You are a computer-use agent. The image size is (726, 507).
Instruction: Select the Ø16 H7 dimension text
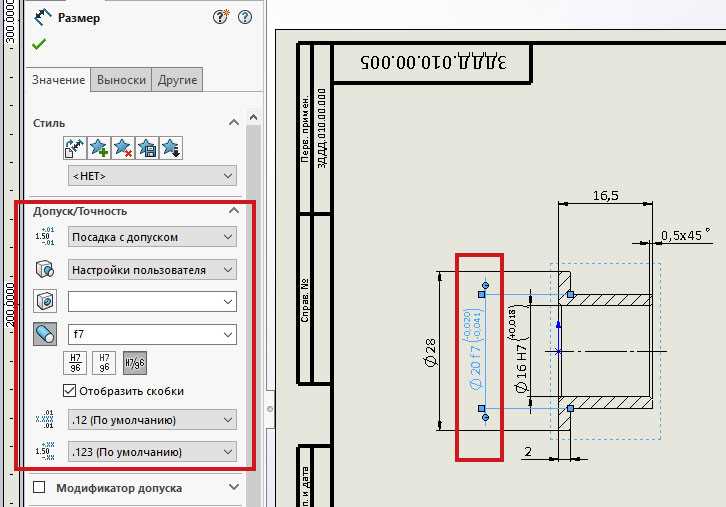pyautogui.click(x=519, y=350)
